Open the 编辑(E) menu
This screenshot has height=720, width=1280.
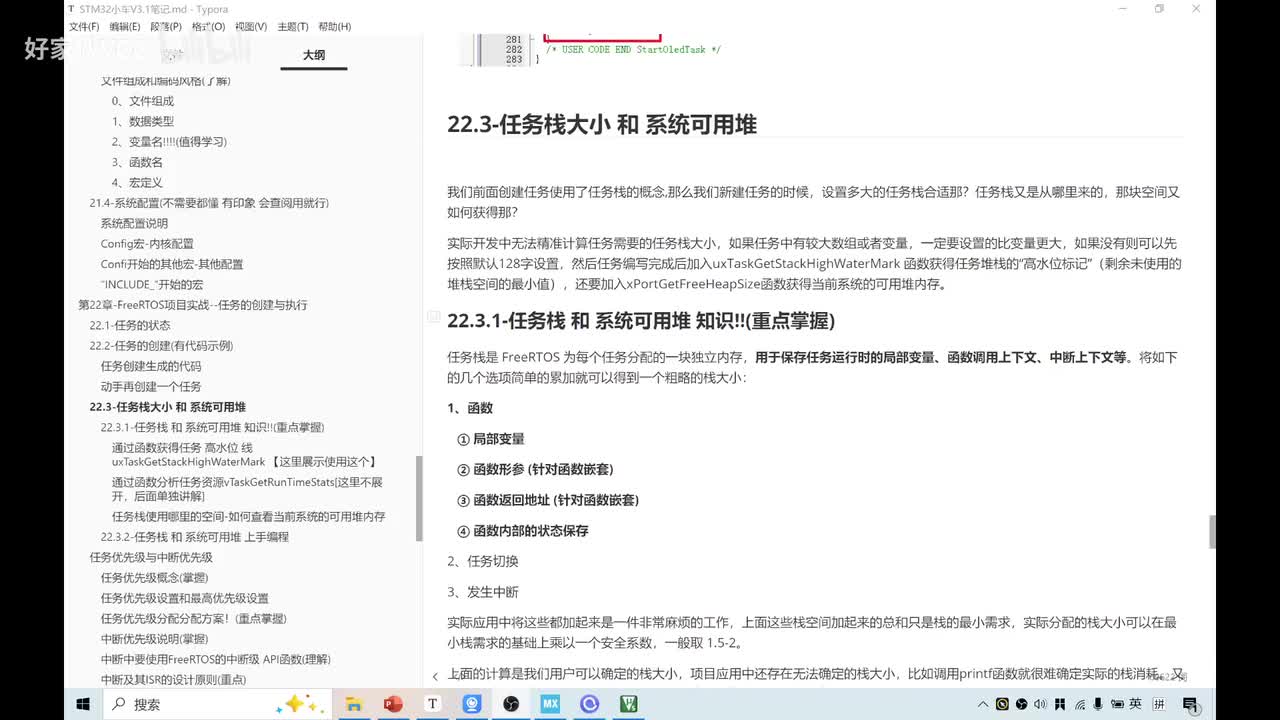pyautogui.click(x=125, y=27)
